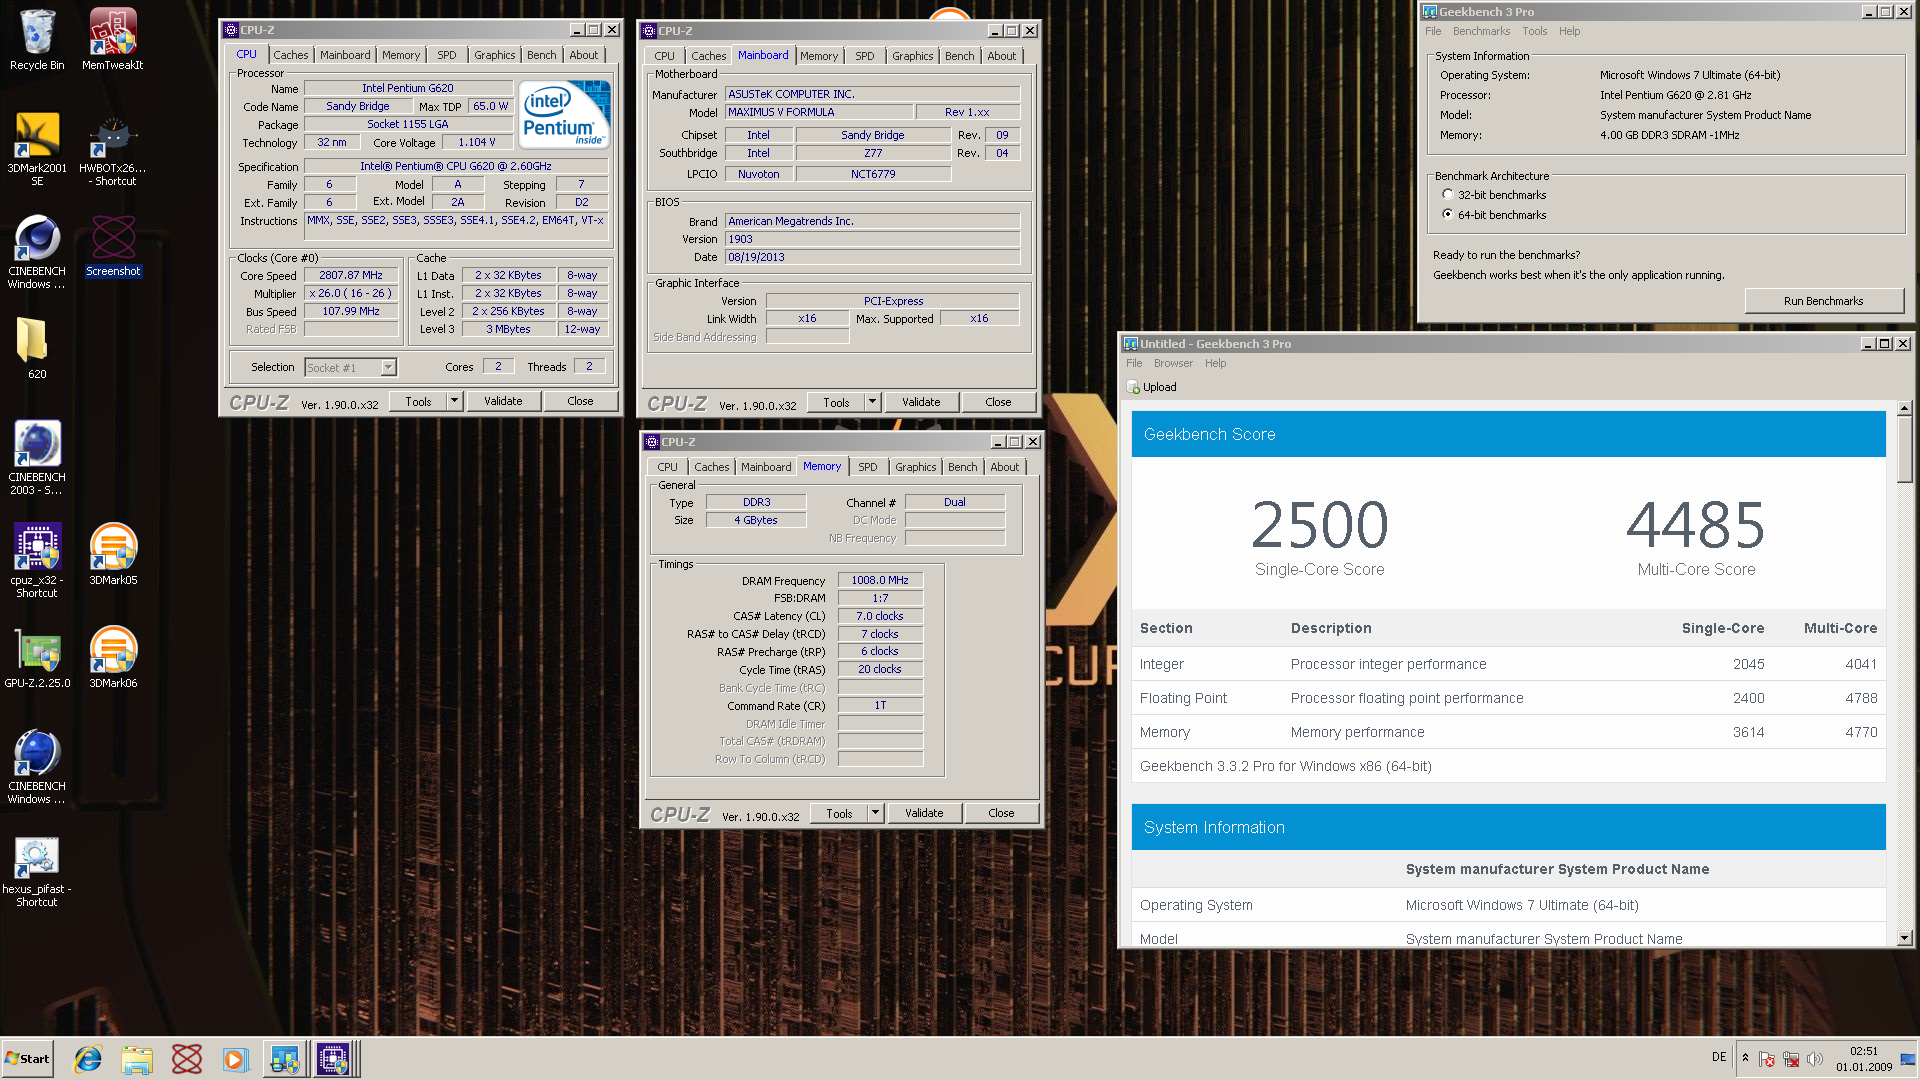Open Help menu in Geekbench 3 Pro
This screenshot has width=1920, height=1080.
tap(1570, 32)
